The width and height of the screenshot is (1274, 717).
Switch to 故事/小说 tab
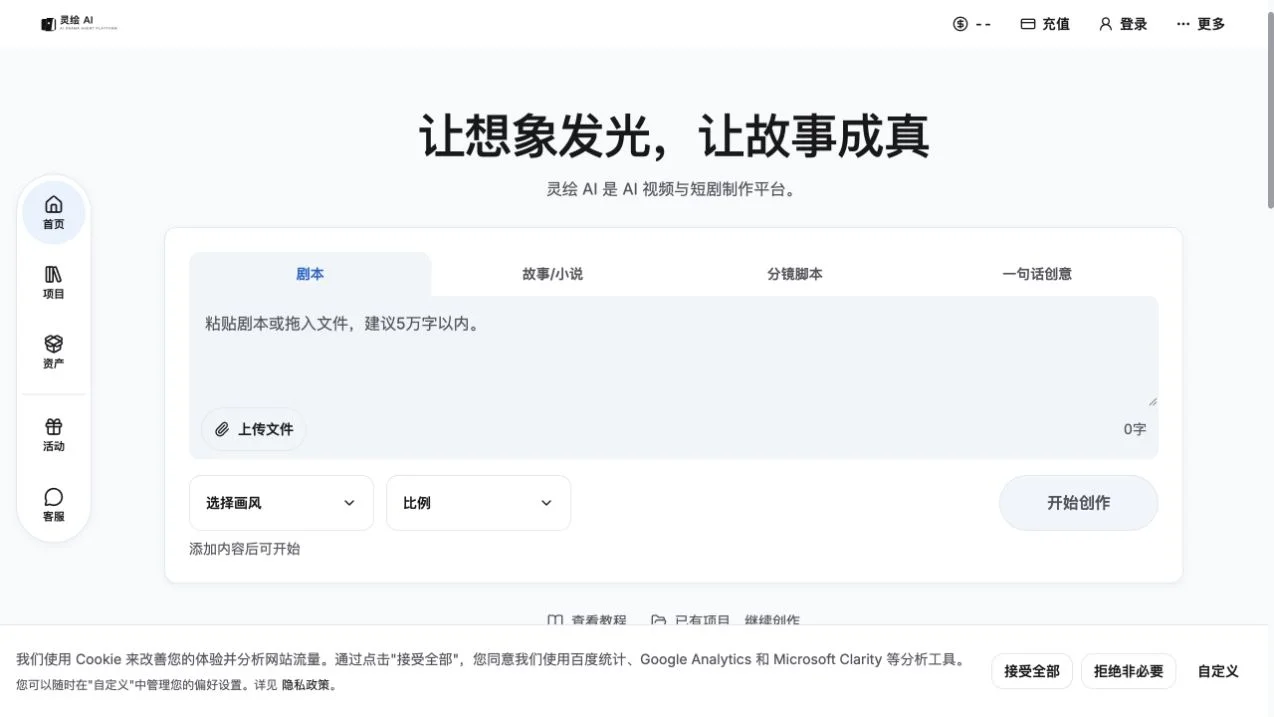click(x=552, y=274)
